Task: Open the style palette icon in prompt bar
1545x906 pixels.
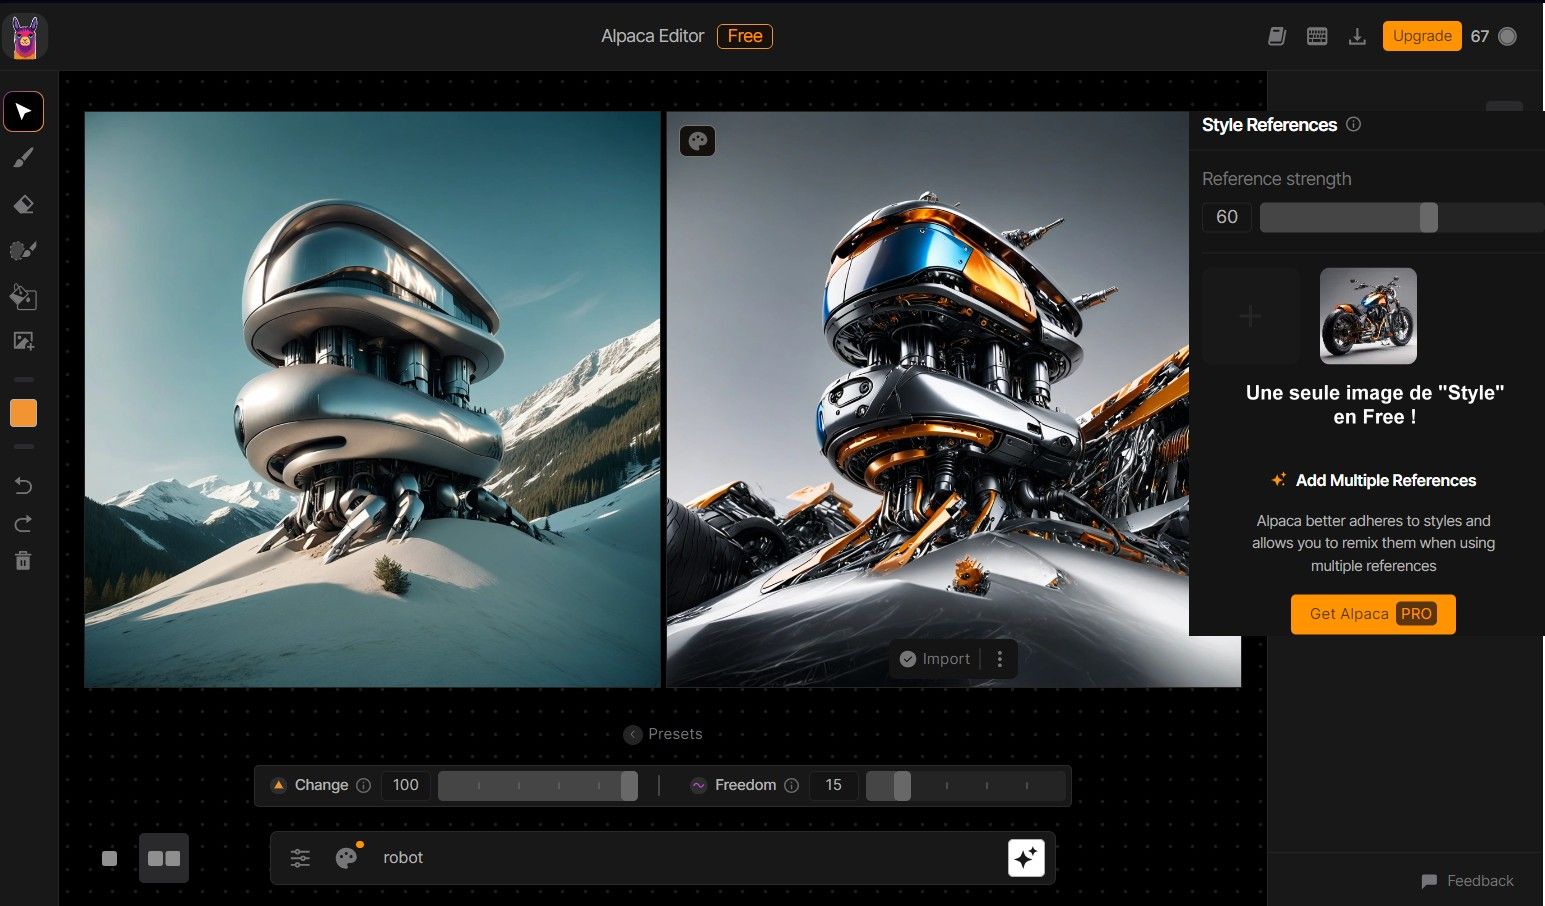Action: (x=347, y=857)
